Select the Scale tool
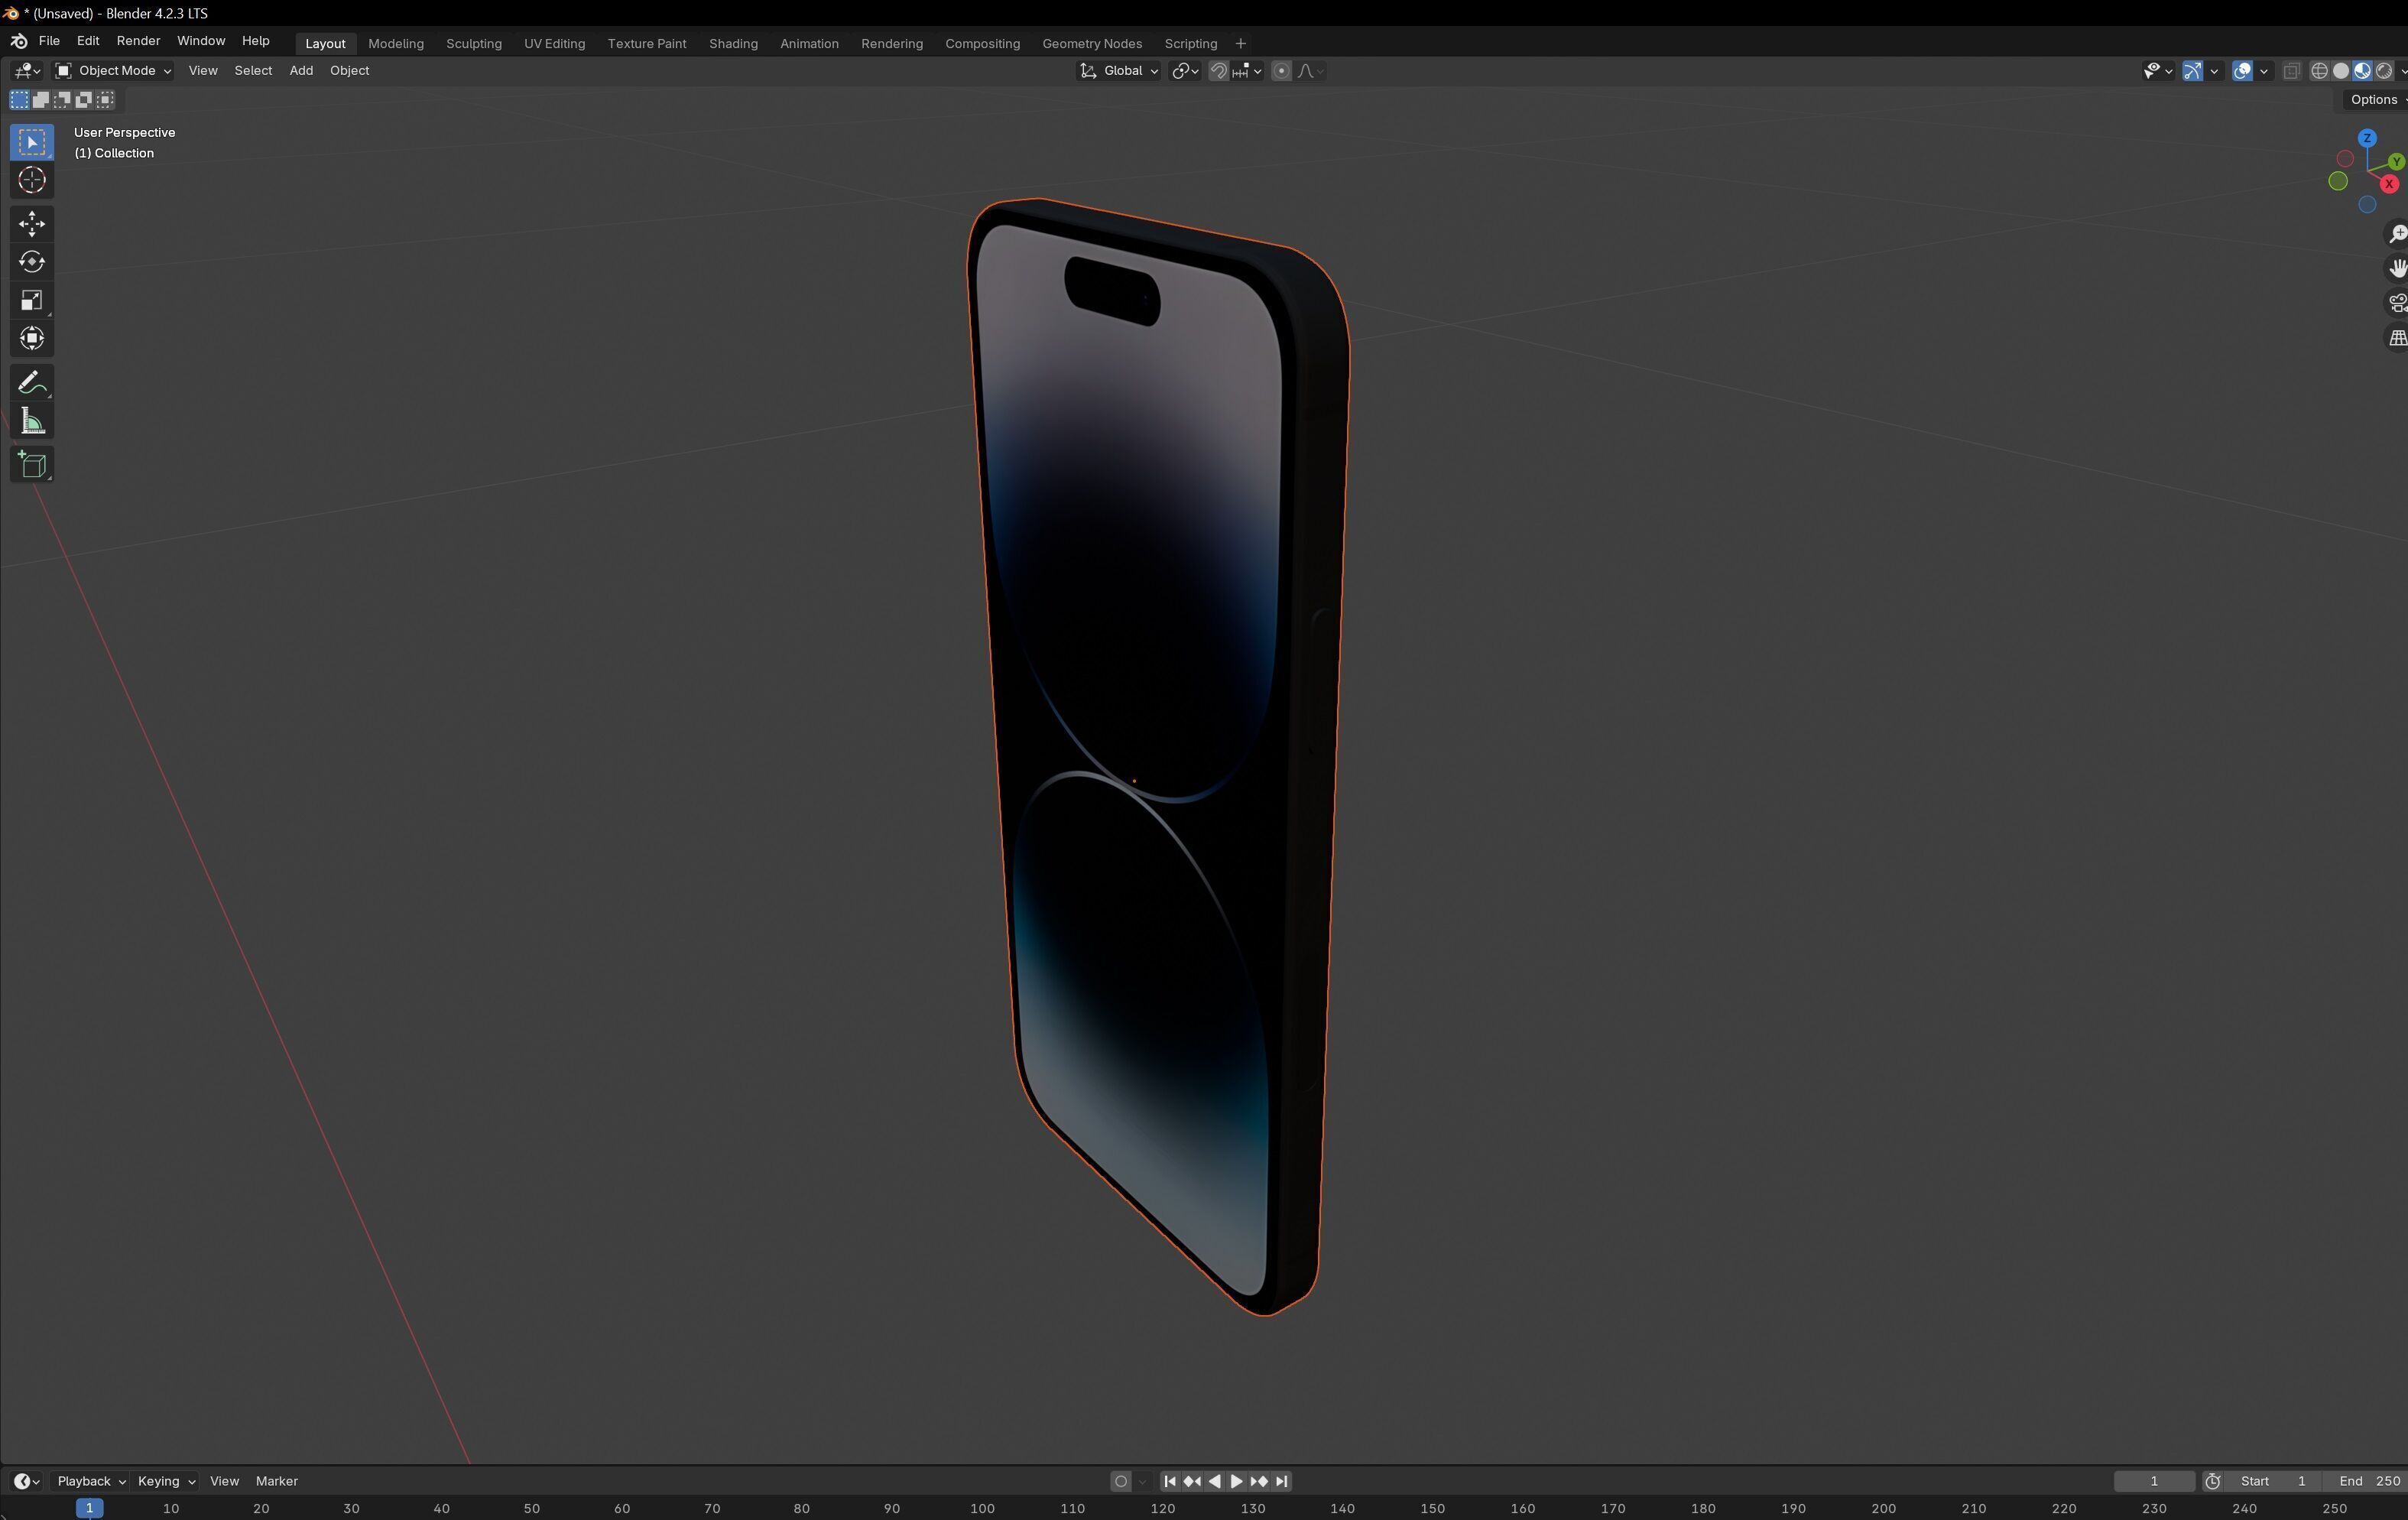The width and height of the screenshot is (2408, 1520). 31,300
